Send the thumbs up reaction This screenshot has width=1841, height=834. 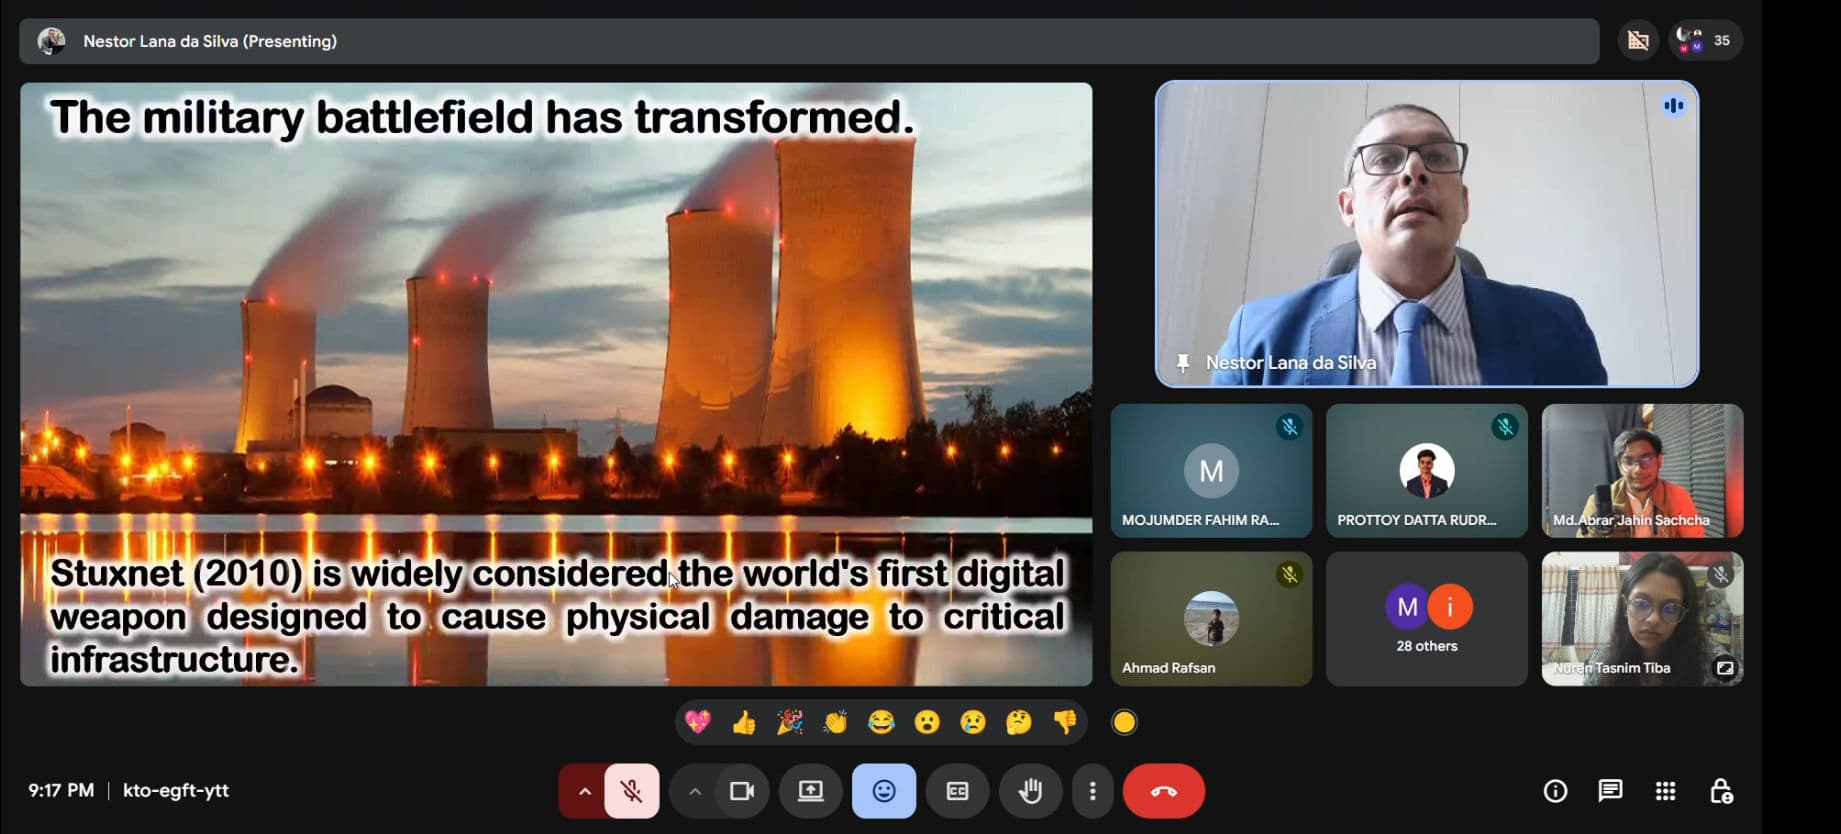click(743, 722)
